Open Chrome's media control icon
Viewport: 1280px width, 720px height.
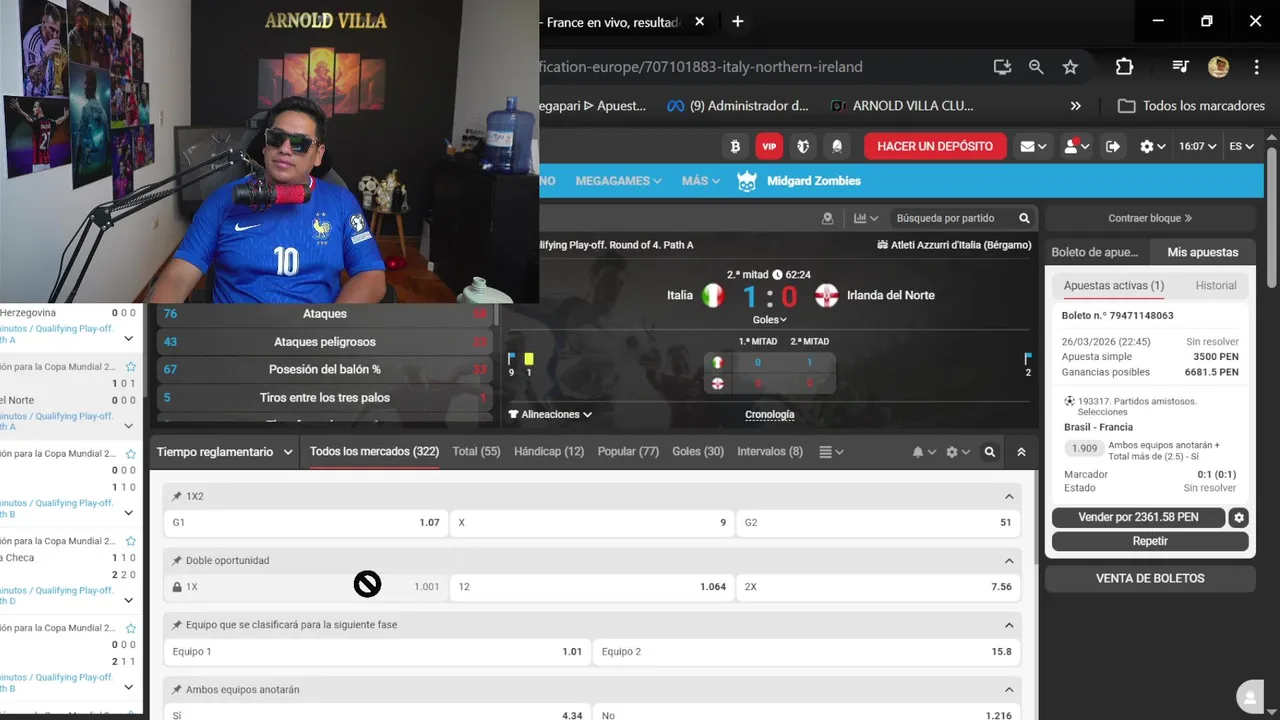1180,67
